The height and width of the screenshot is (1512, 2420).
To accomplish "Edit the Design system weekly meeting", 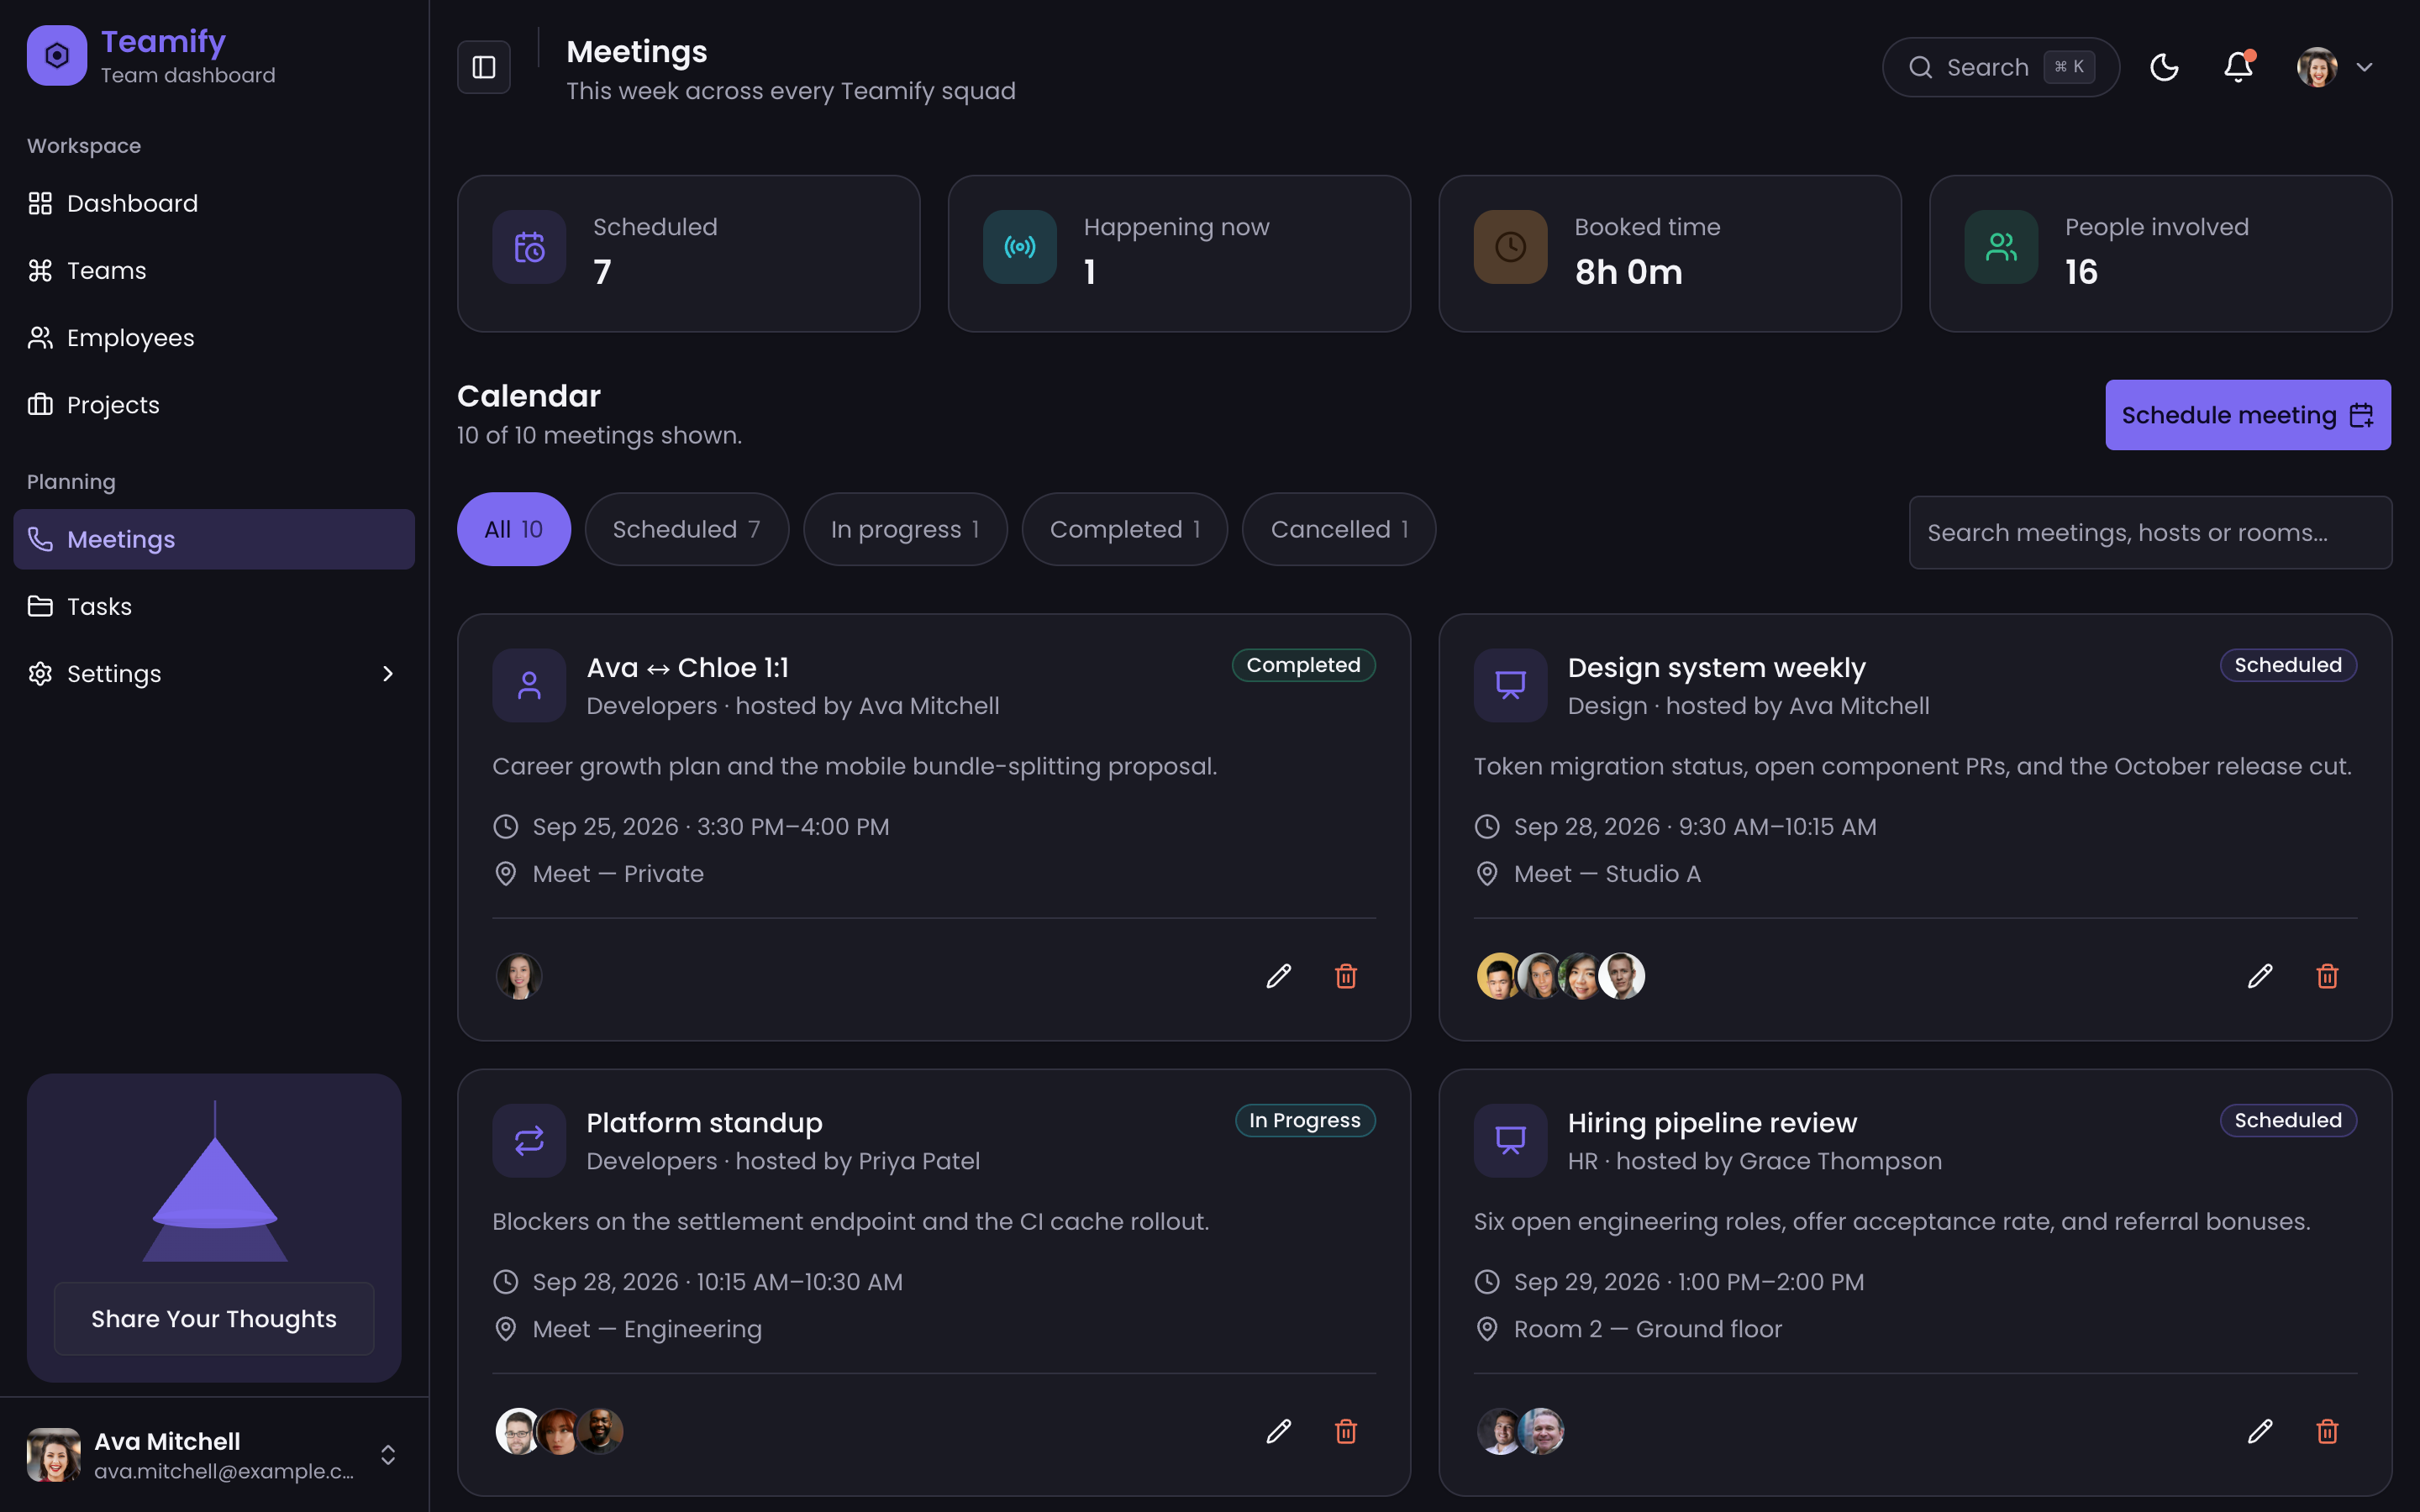I will tap(2260, 976).
